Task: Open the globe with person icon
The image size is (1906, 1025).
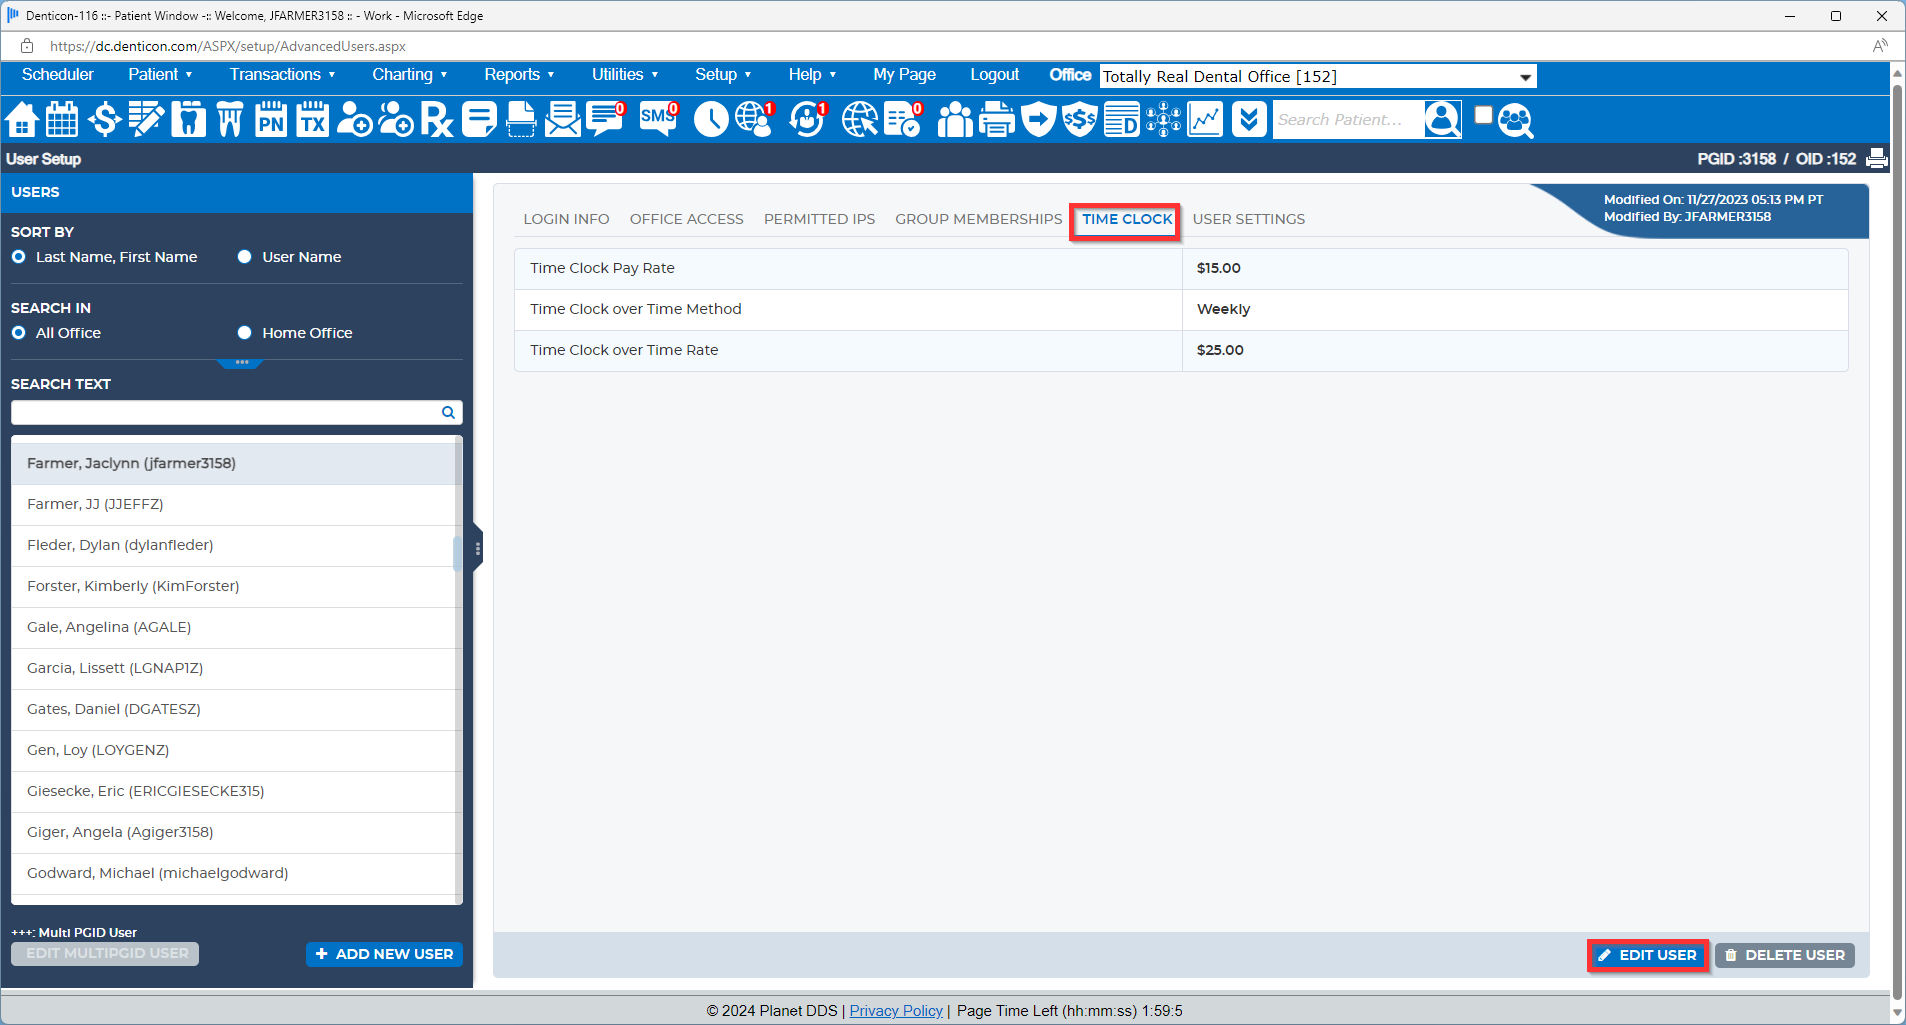Action: click(x=755, y=120)
